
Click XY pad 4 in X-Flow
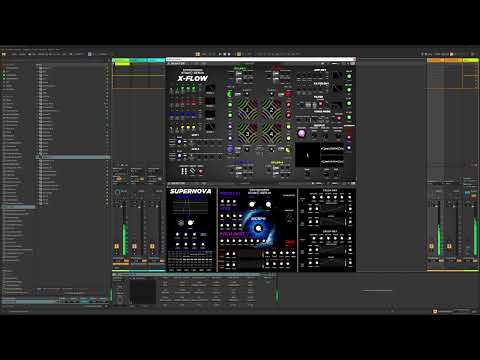(x=271, y=133)
